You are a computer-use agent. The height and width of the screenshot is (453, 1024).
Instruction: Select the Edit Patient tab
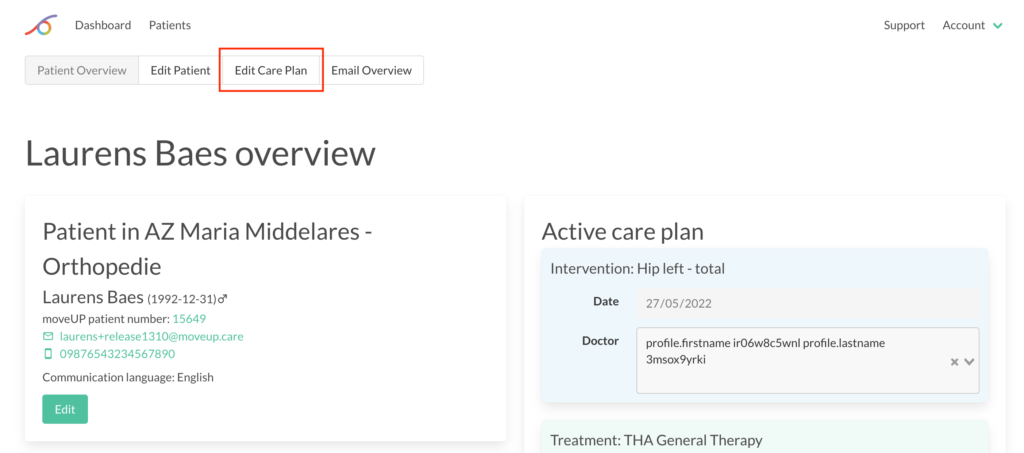(x=180, y=70)
